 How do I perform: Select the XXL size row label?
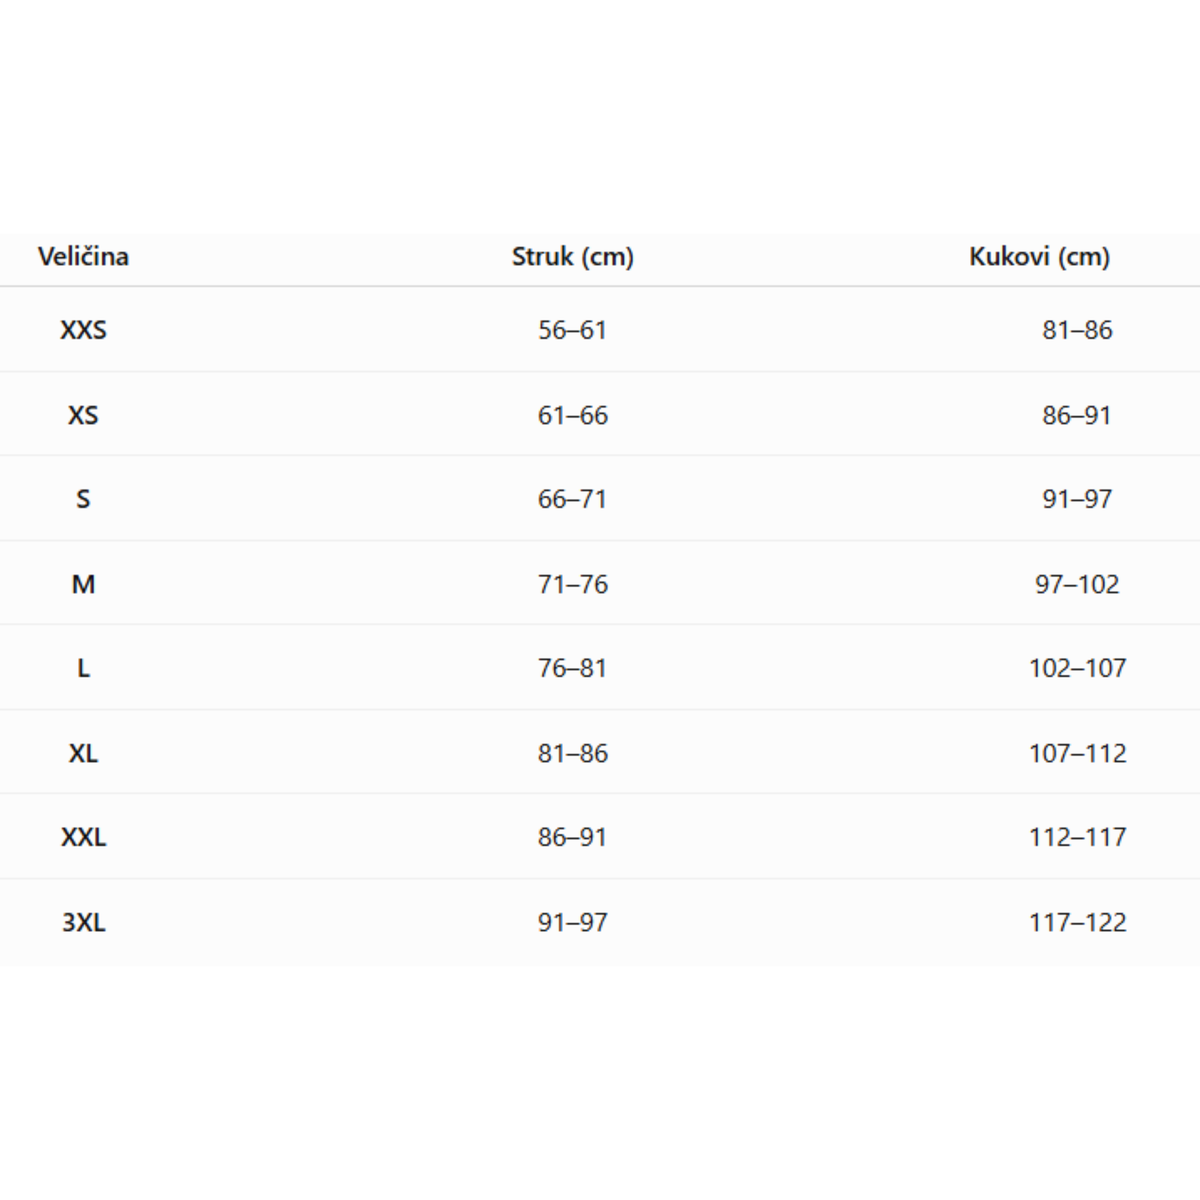tap(83, 837)
